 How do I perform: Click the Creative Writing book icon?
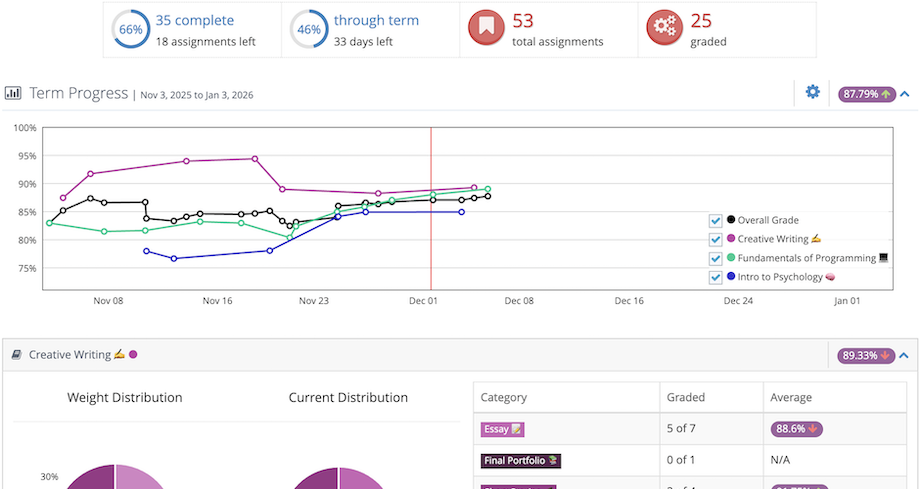(x=16, y=354)
